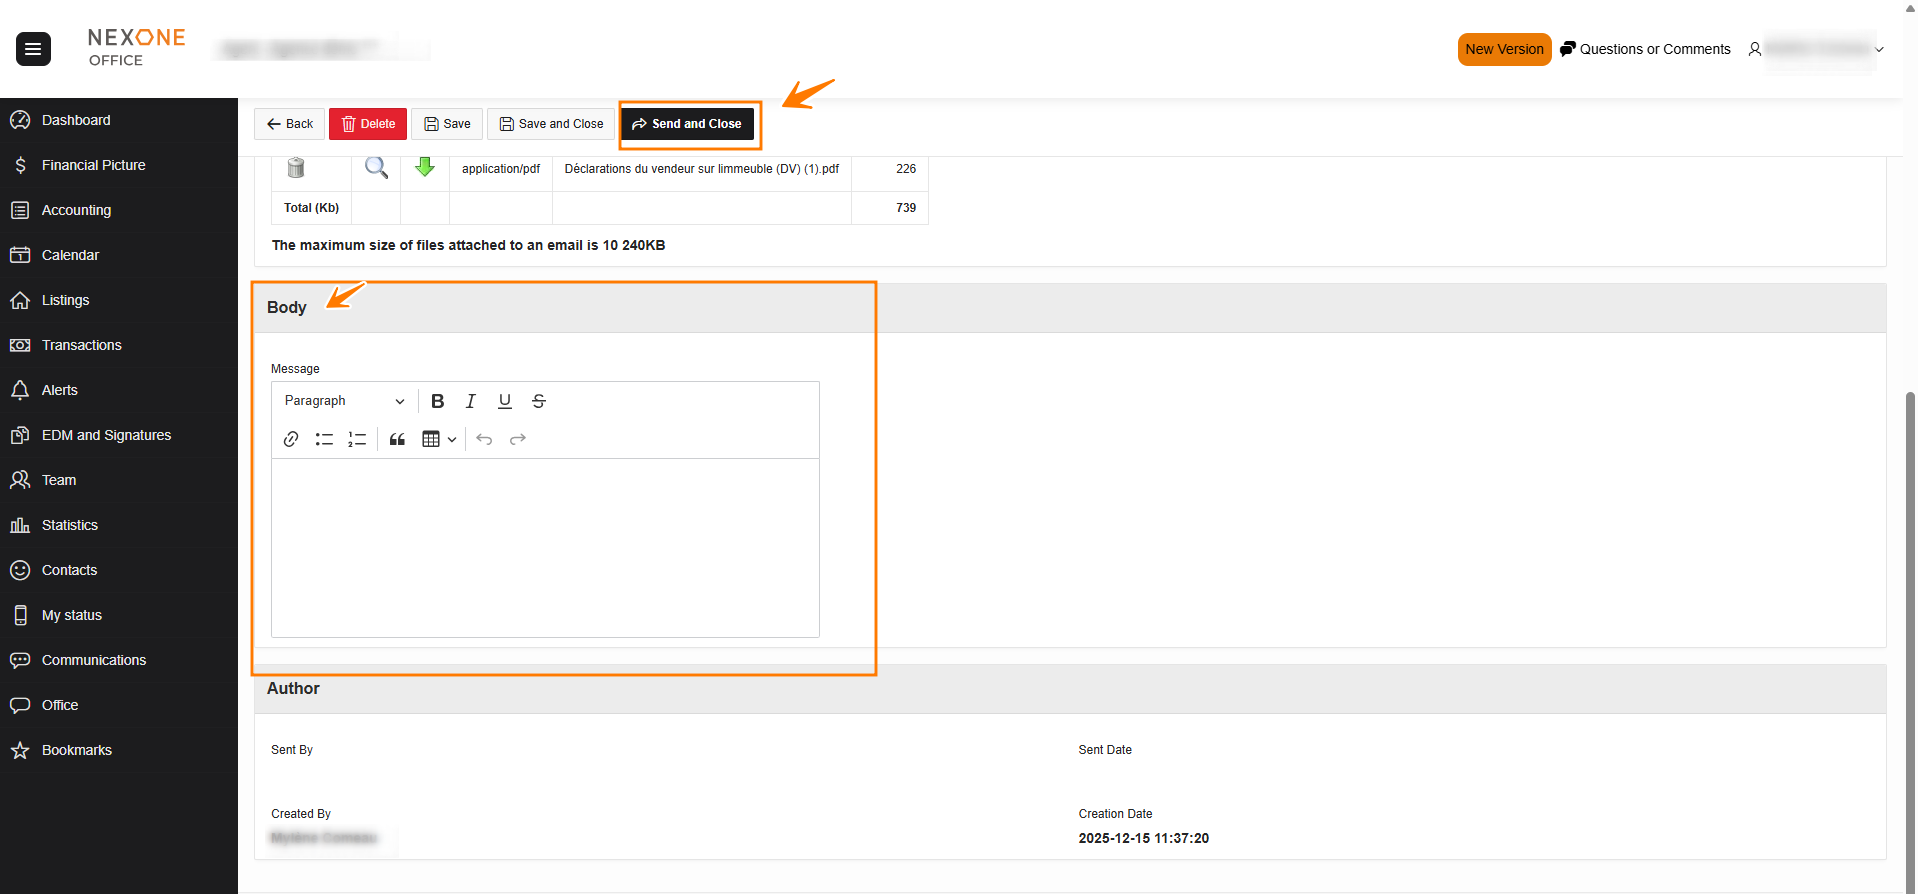Insert a bulleted list

tap(324, 439)
